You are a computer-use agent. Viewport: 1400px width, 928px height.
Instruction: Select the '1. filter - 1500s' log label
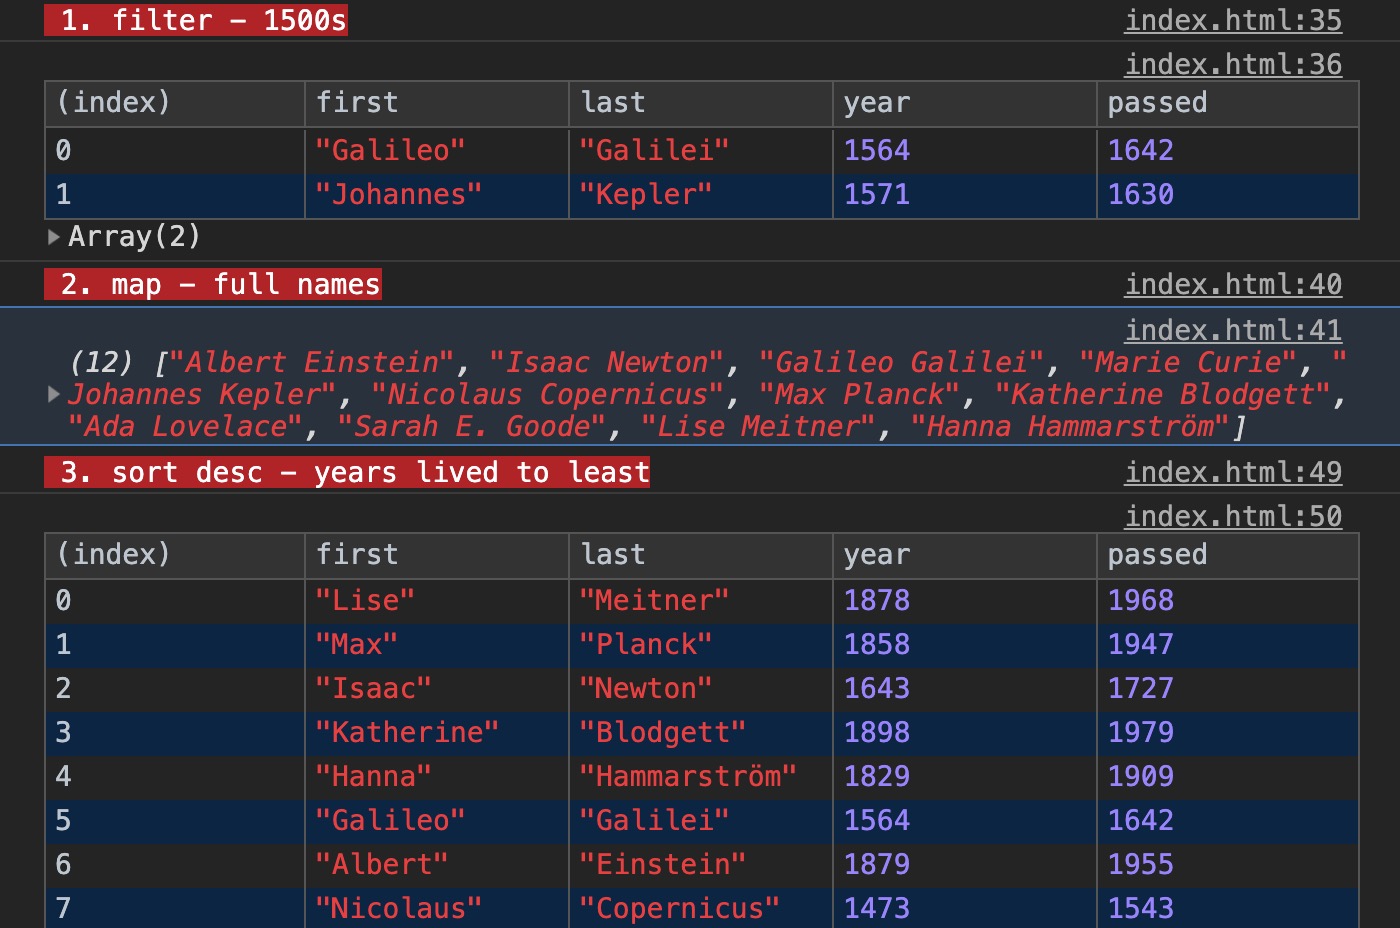[196, 20]
